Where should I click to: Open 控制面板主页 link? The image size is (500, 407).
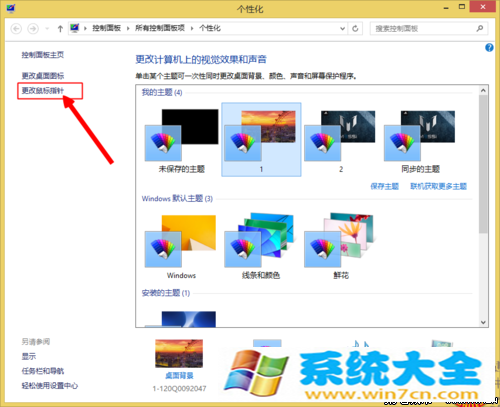pyautogui.click(x=43, y=55)
